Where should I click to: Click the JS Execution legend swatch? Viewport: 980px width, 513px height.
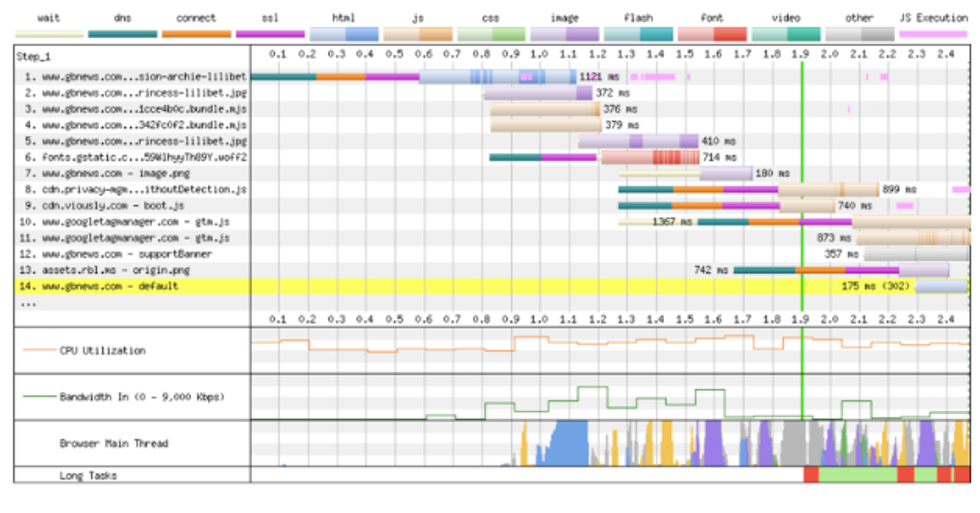[932, 34]
